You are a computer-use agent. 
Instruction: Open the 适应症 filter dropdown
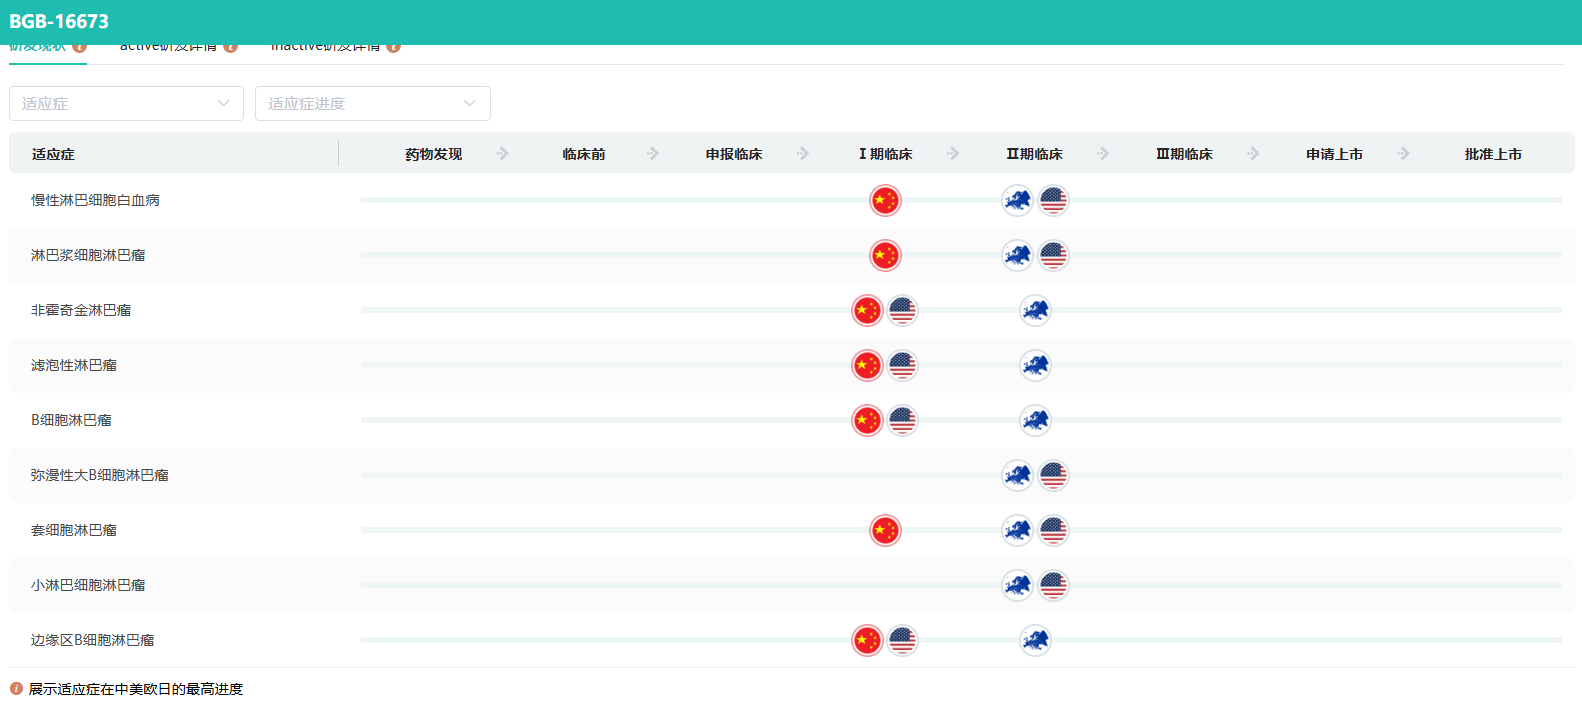[x=126, y=103]
